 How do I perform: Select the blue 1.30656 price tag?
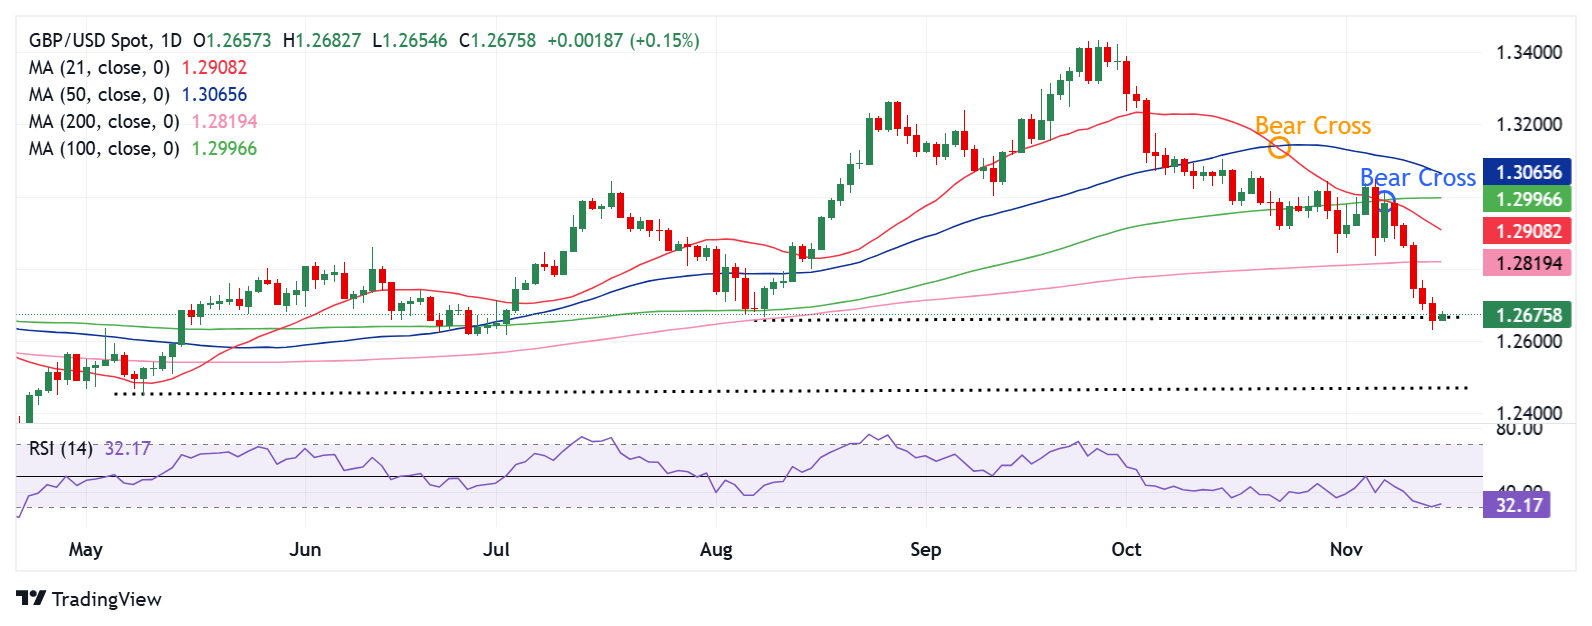(1527, 172)
